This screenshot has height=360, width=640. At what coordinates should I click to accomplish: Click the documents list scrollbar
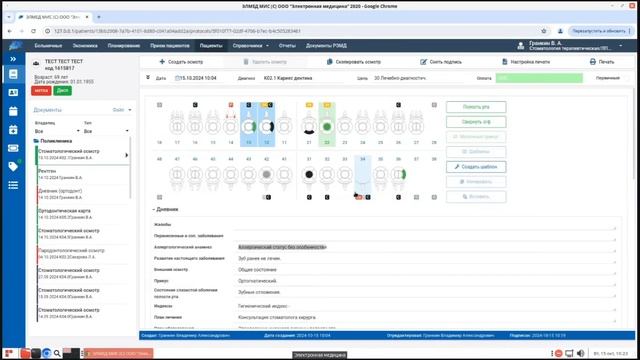[131, 167]
